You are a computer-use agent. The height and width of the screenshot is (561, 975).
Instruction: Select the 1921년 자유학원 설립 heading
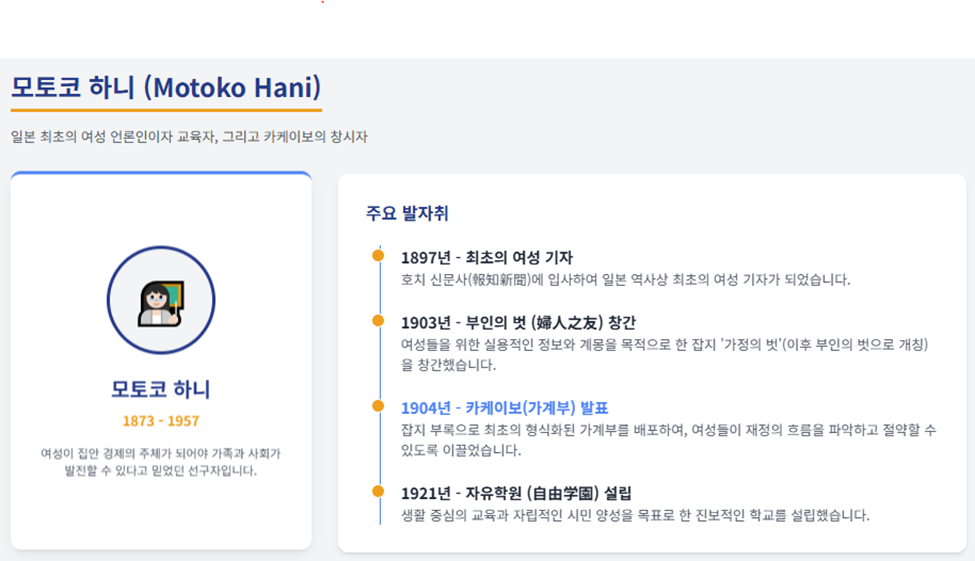click(516, 493)
